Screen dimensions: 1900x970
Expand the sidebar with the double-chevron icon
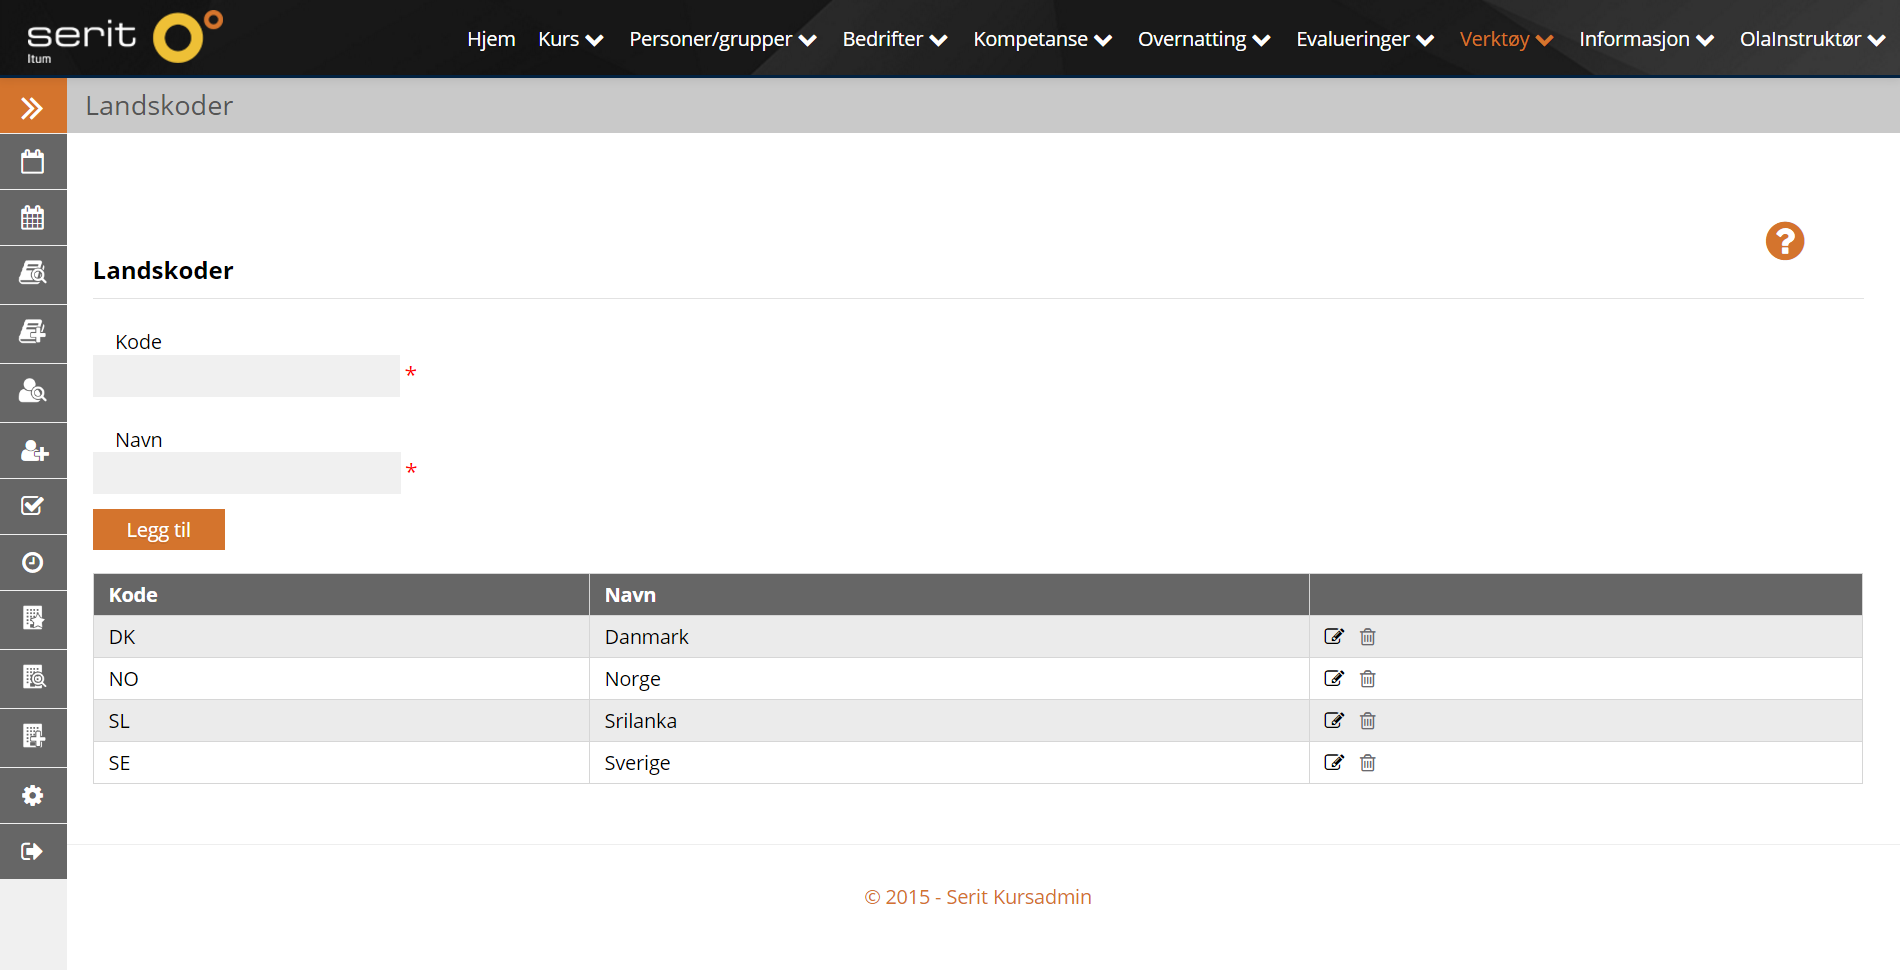click(33, 106)
